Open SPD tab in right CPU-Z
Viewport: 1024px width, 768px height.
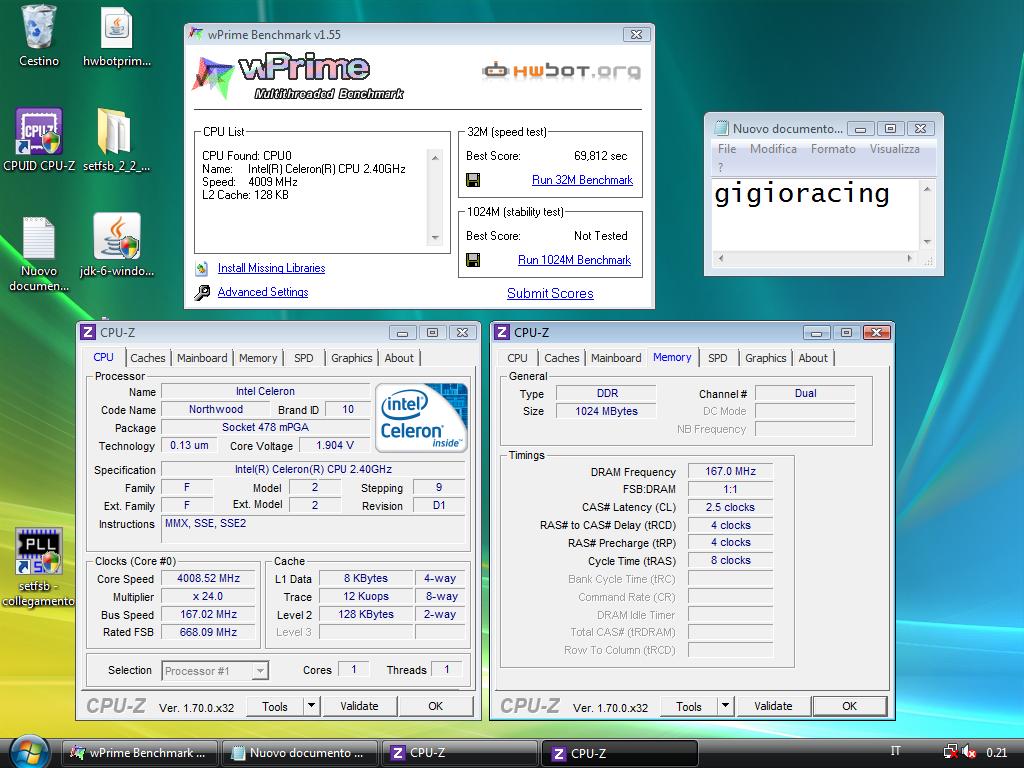pyautogui.click(x=718, y=358)
